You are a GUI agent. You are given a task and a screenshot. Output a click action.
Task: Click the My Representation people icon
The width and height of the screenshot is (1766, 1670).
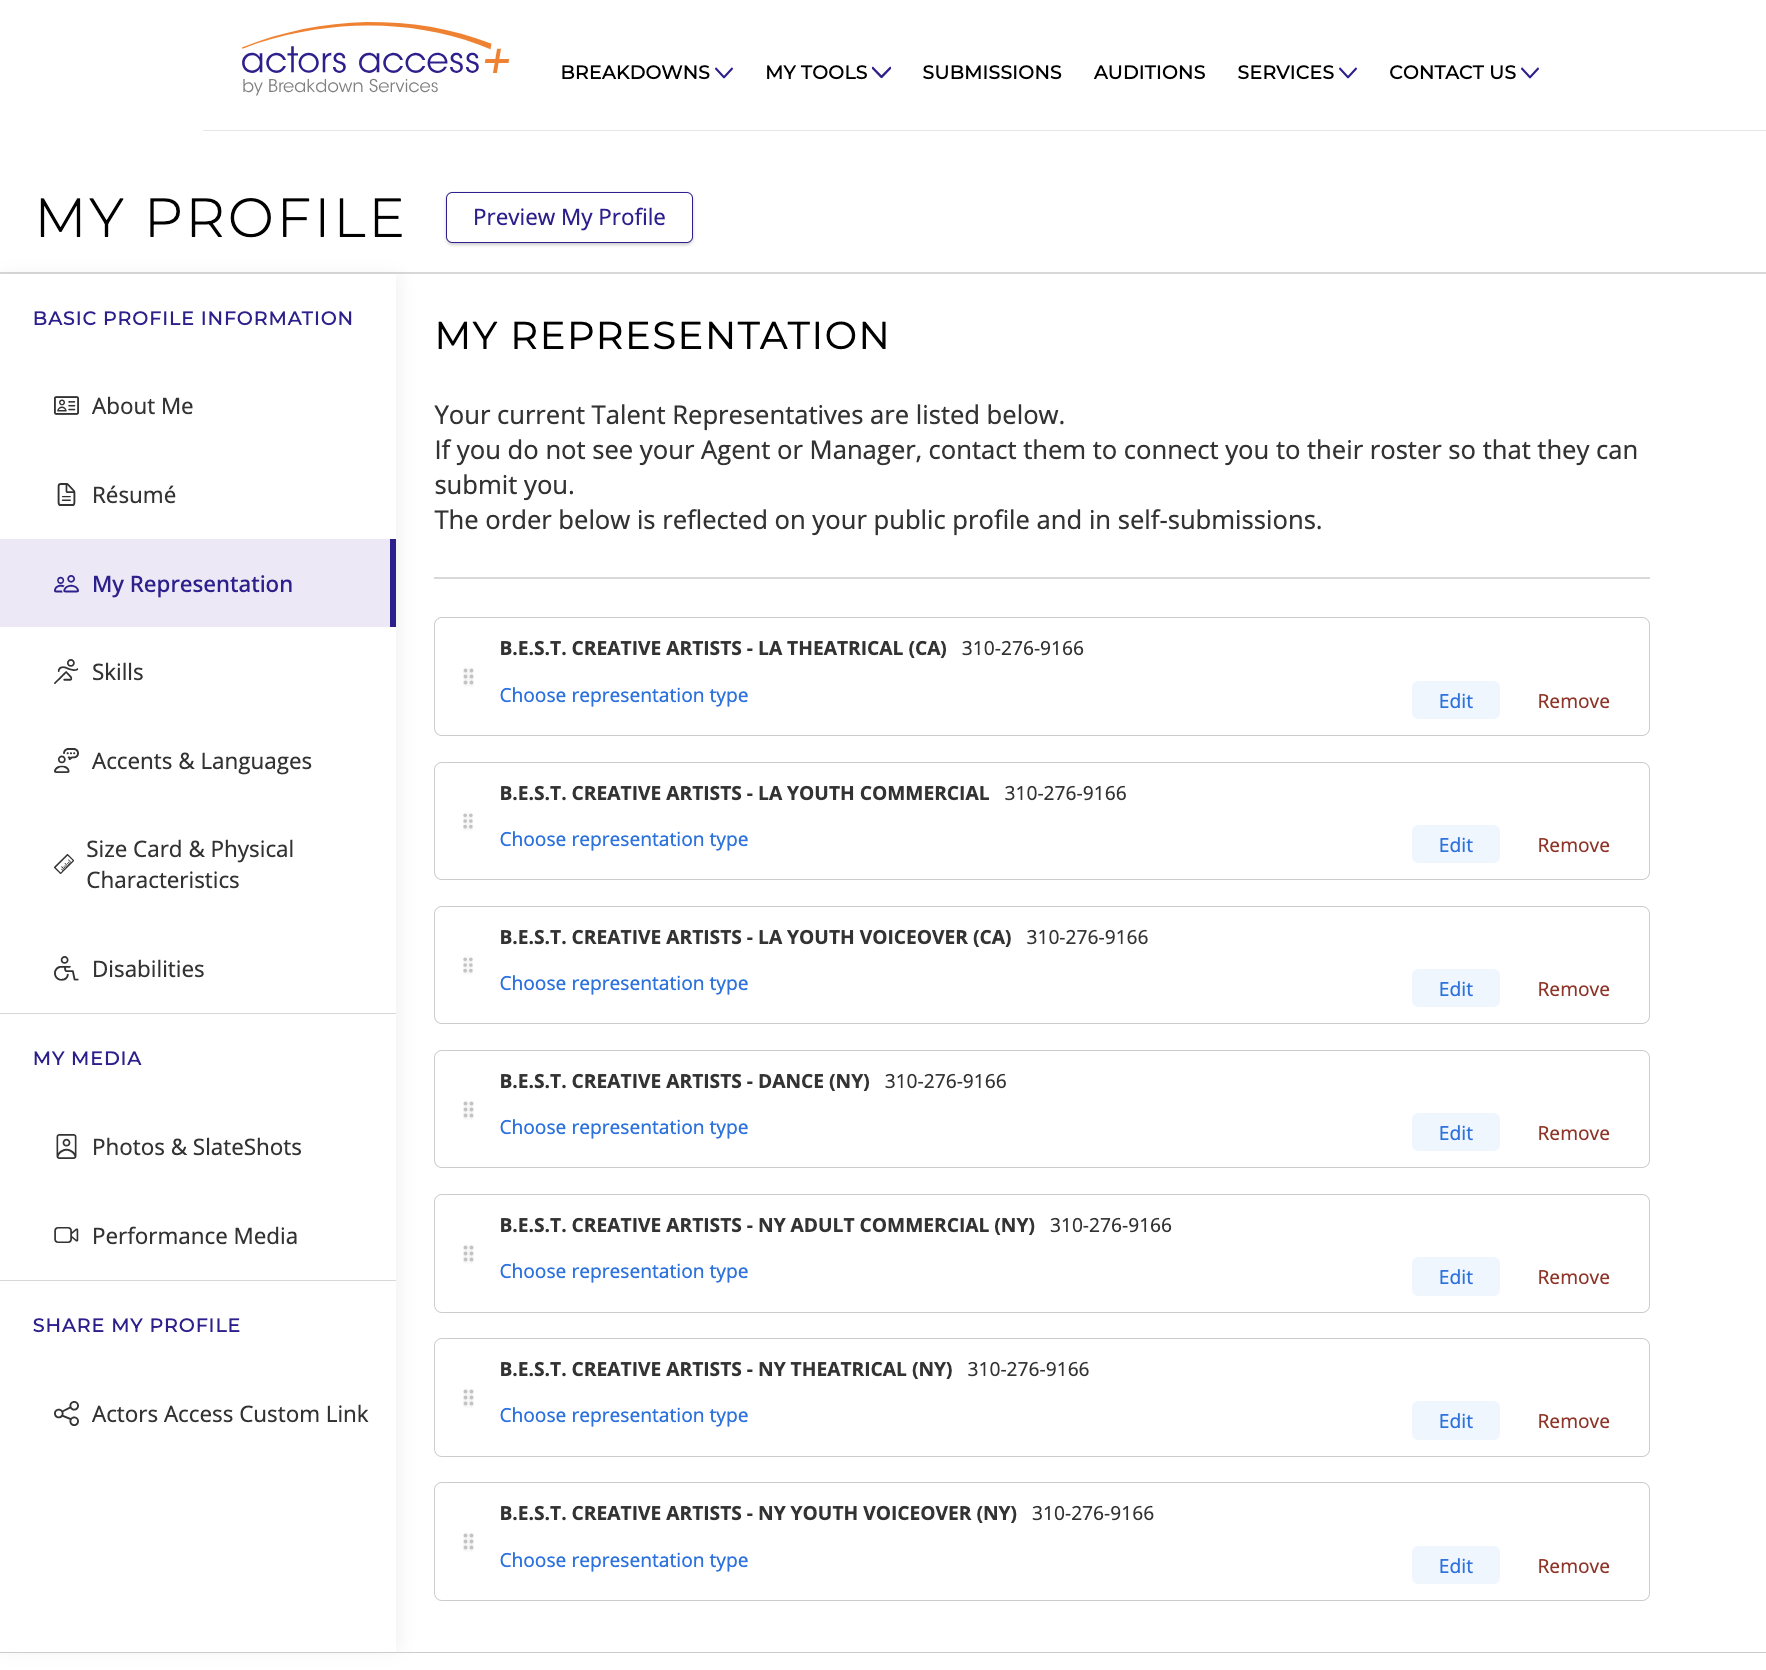[66, 584]
